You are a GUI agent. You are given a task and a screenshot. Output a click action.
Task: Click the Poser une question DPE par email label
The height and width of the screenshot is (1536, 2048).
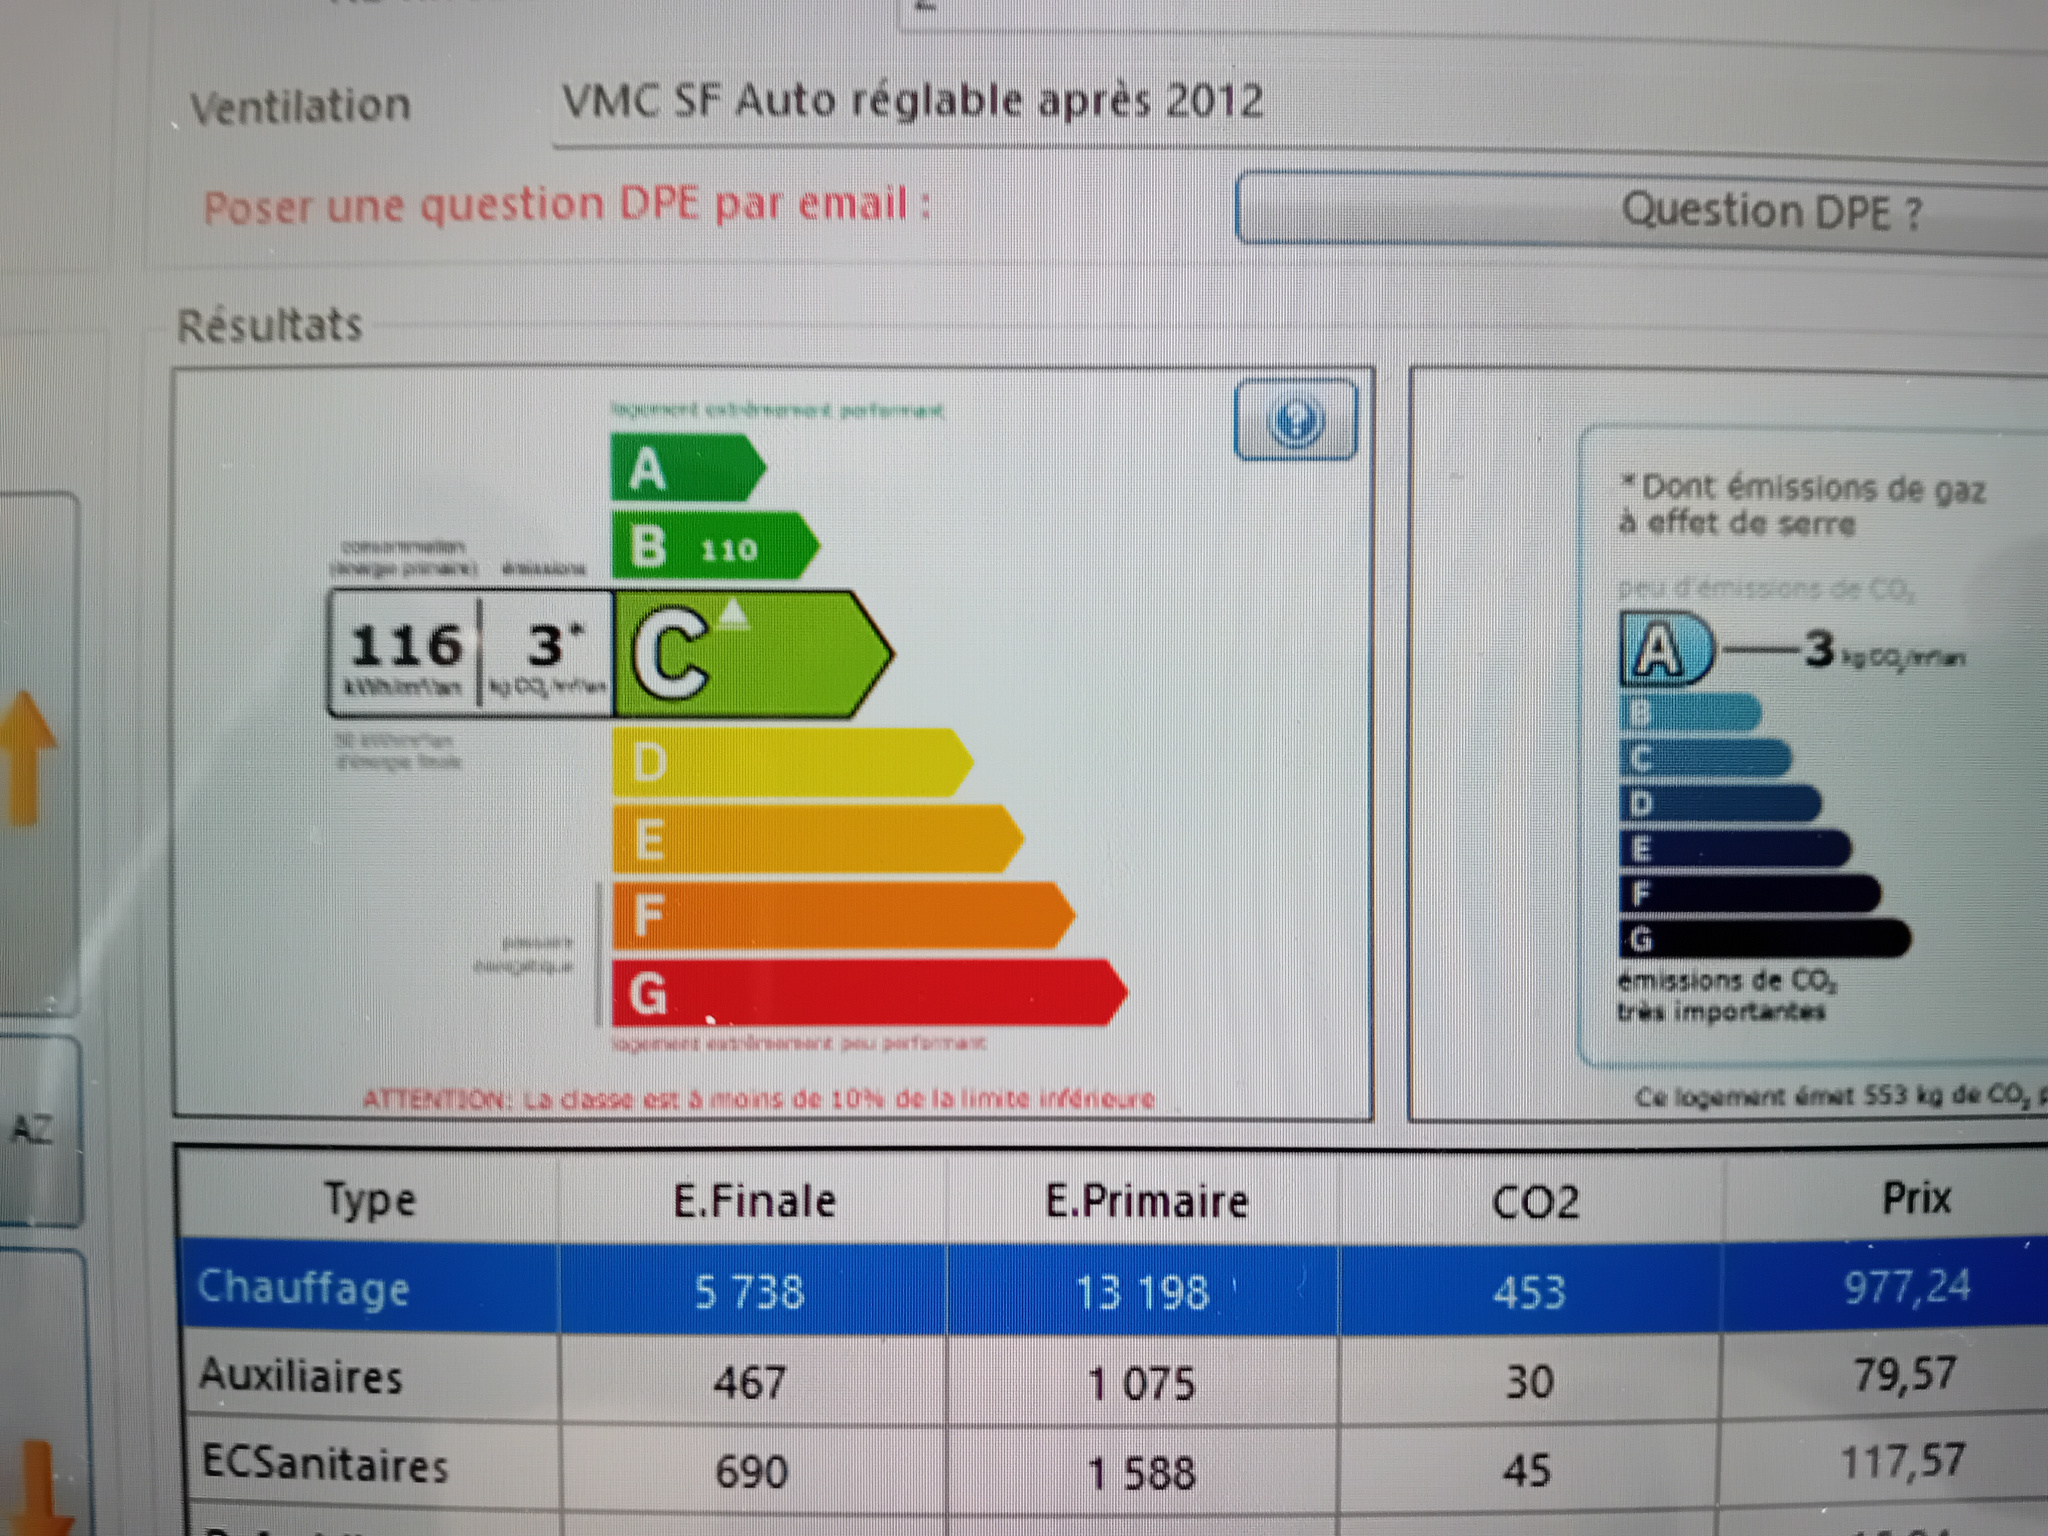[567, 206]
